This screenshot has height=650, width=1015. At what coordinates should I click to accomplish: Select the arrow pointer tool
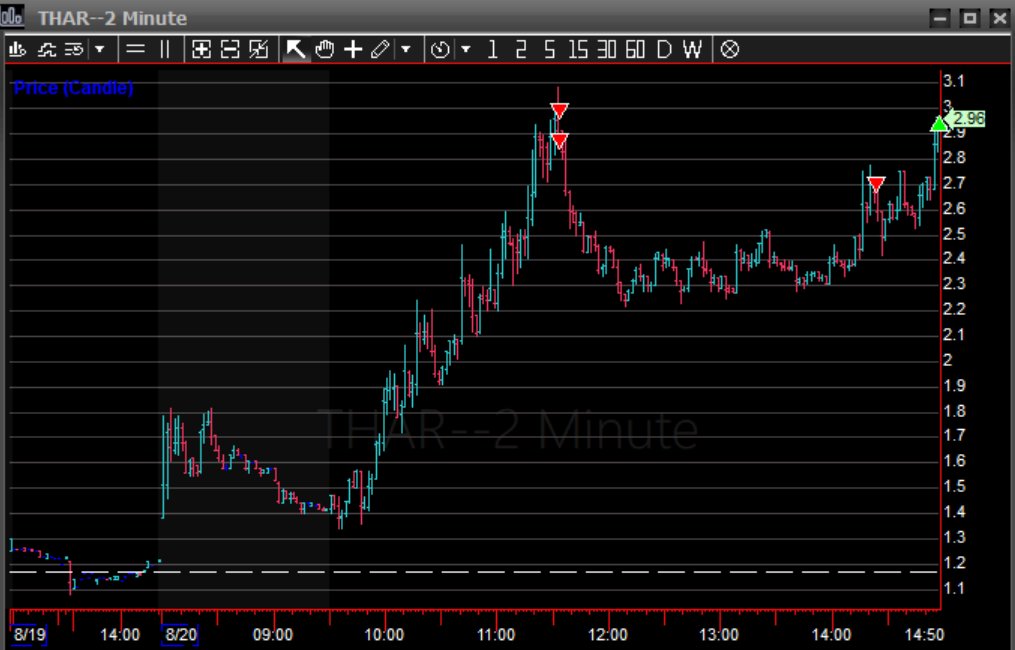click(293, 48)
